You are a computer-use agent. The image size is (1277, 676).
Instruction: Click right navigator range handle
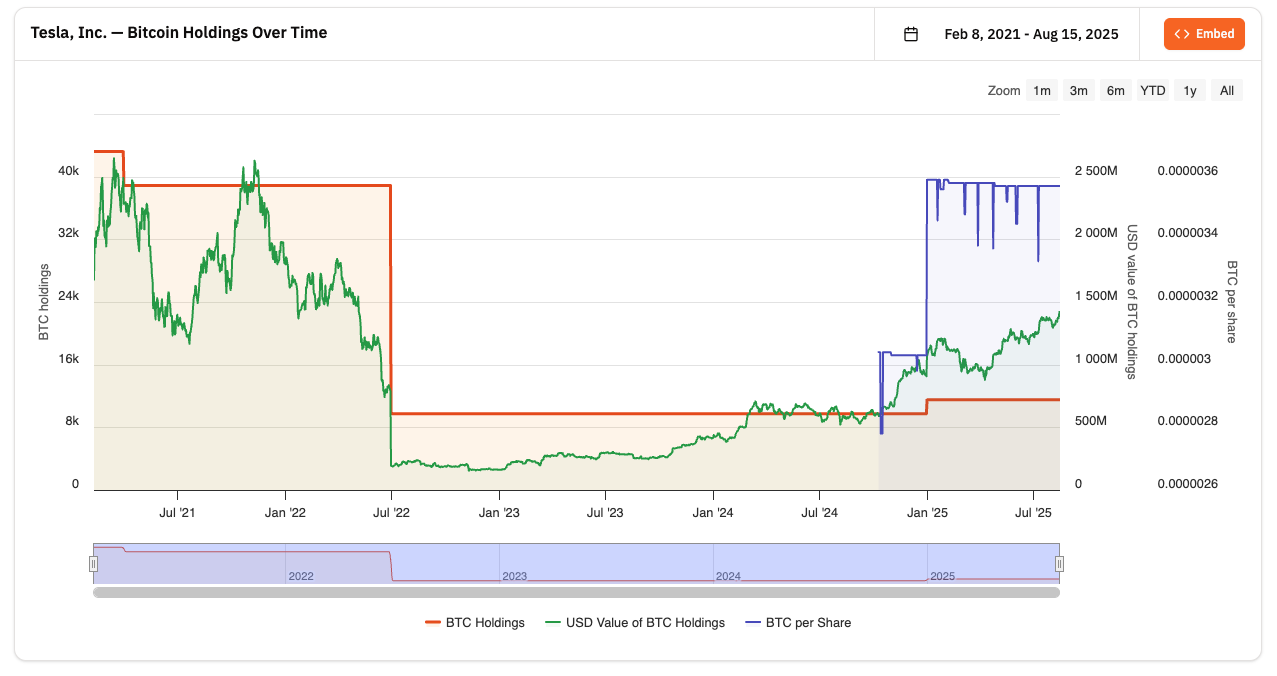tap(1060, 564)
